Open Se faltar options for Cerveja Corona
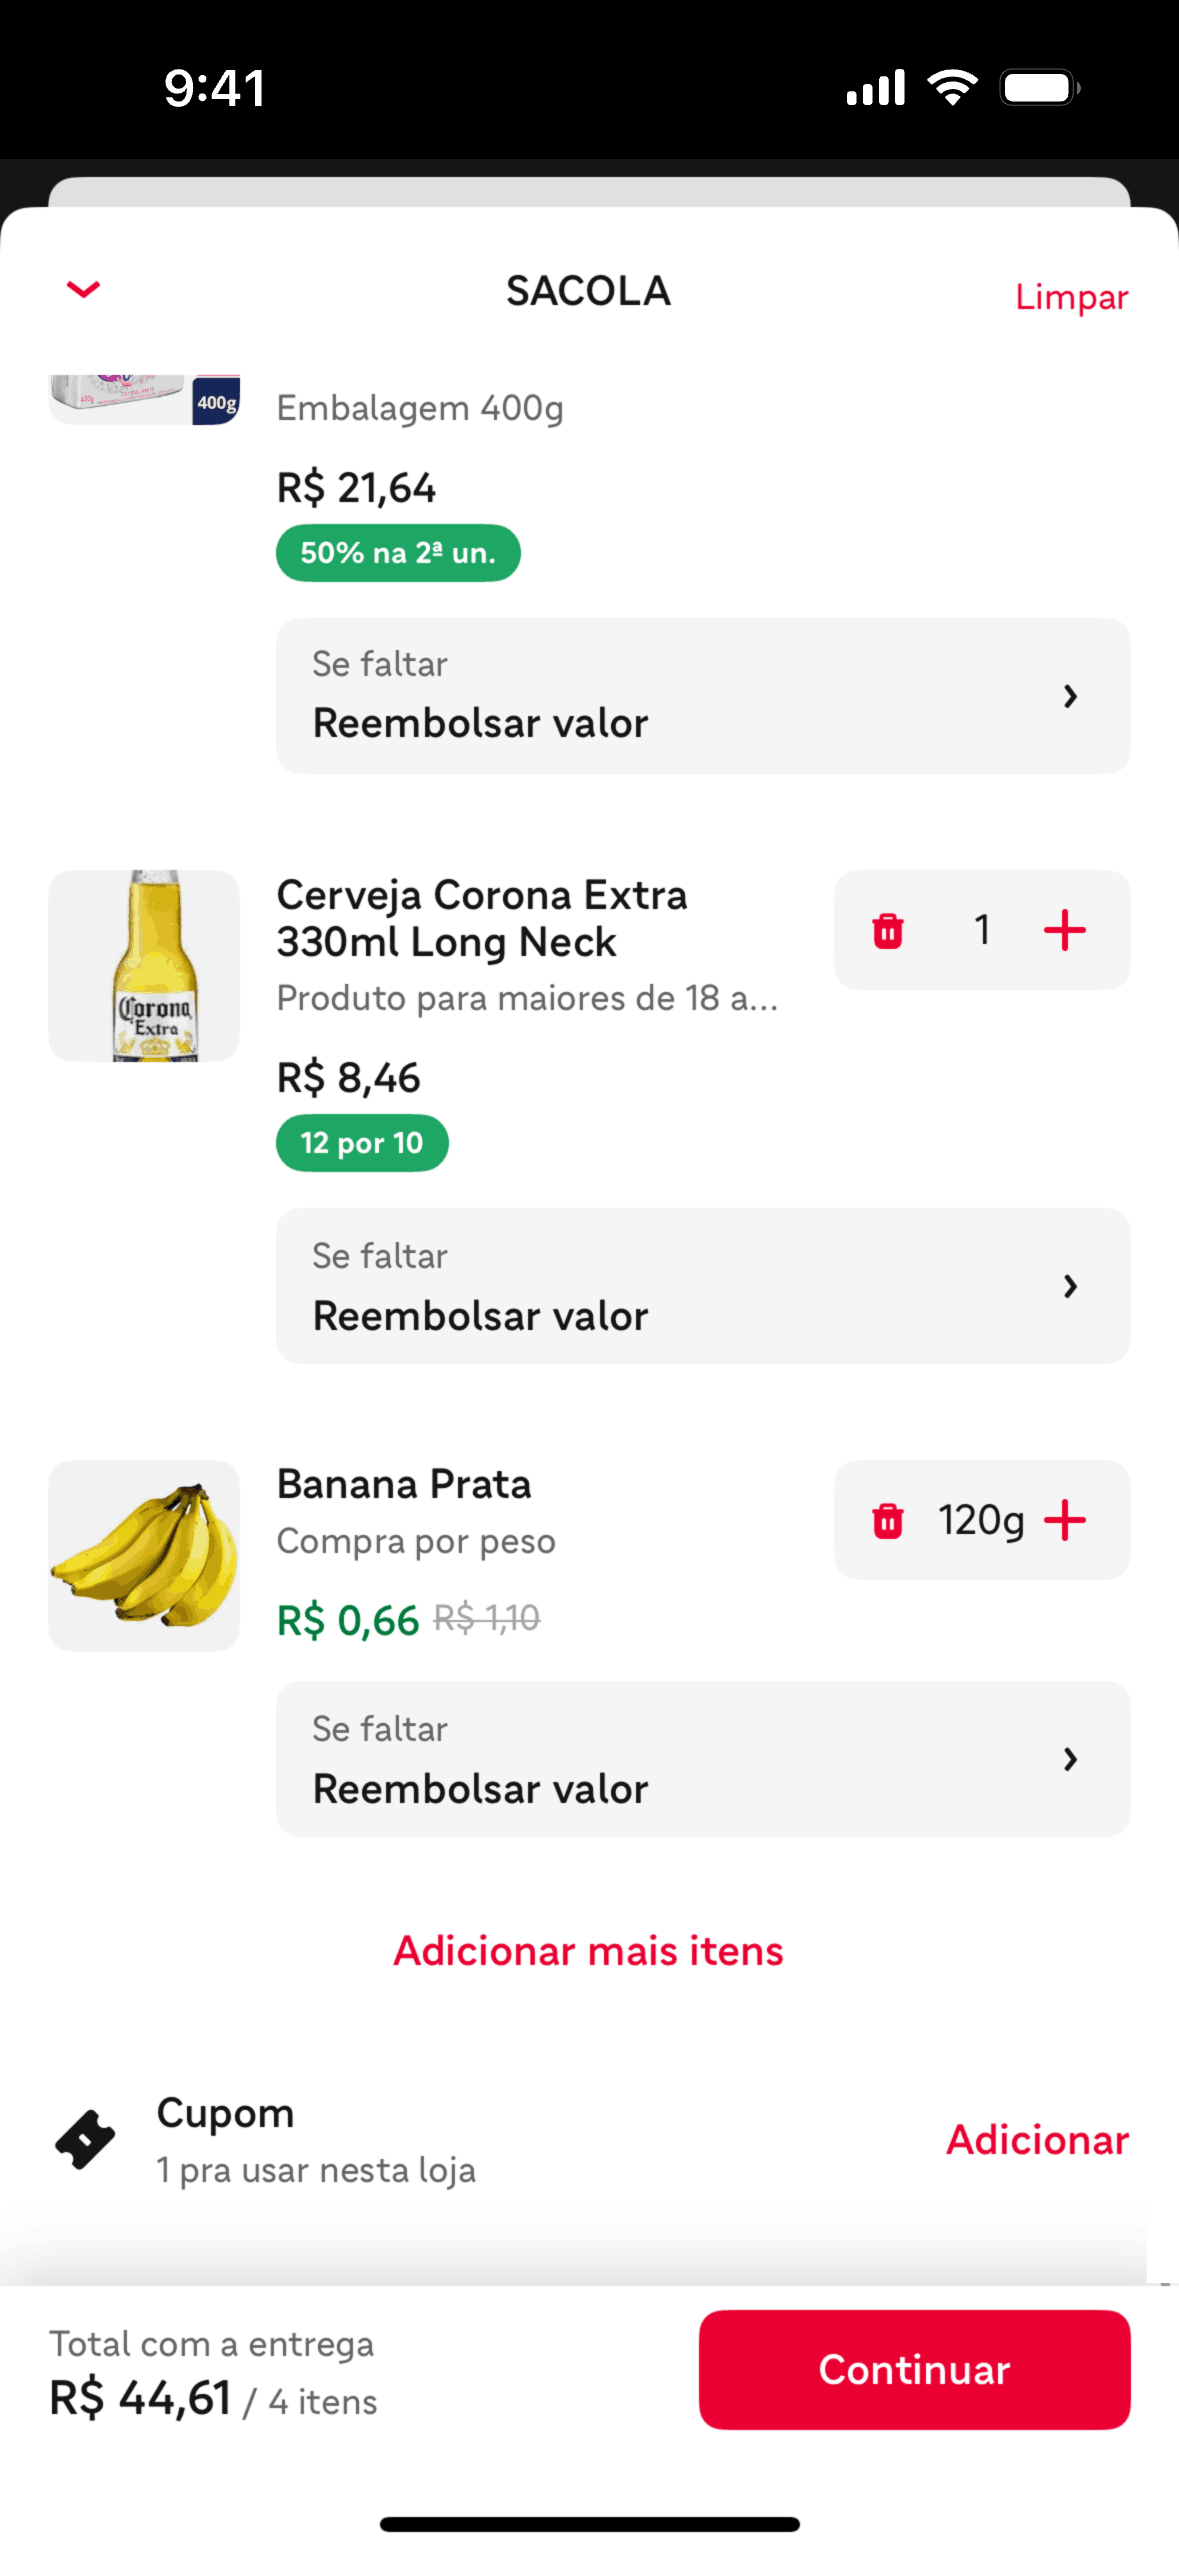 point(703,1286)
